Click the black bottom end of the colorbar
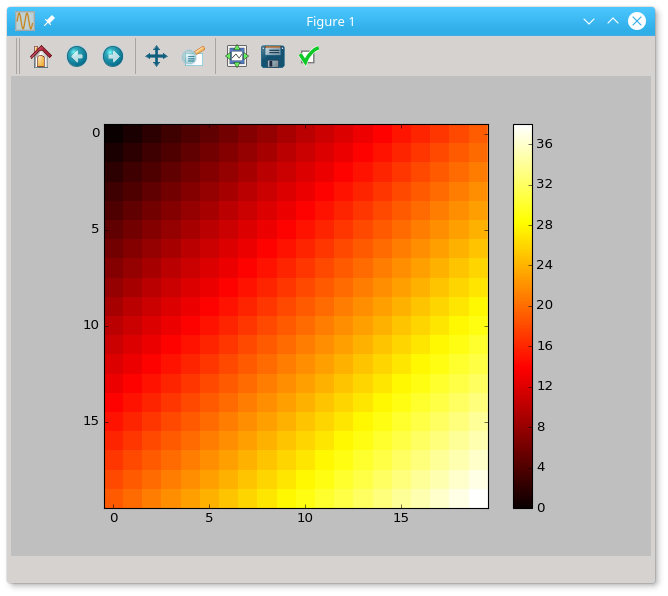The image size is (668, 596). [522, 504]
